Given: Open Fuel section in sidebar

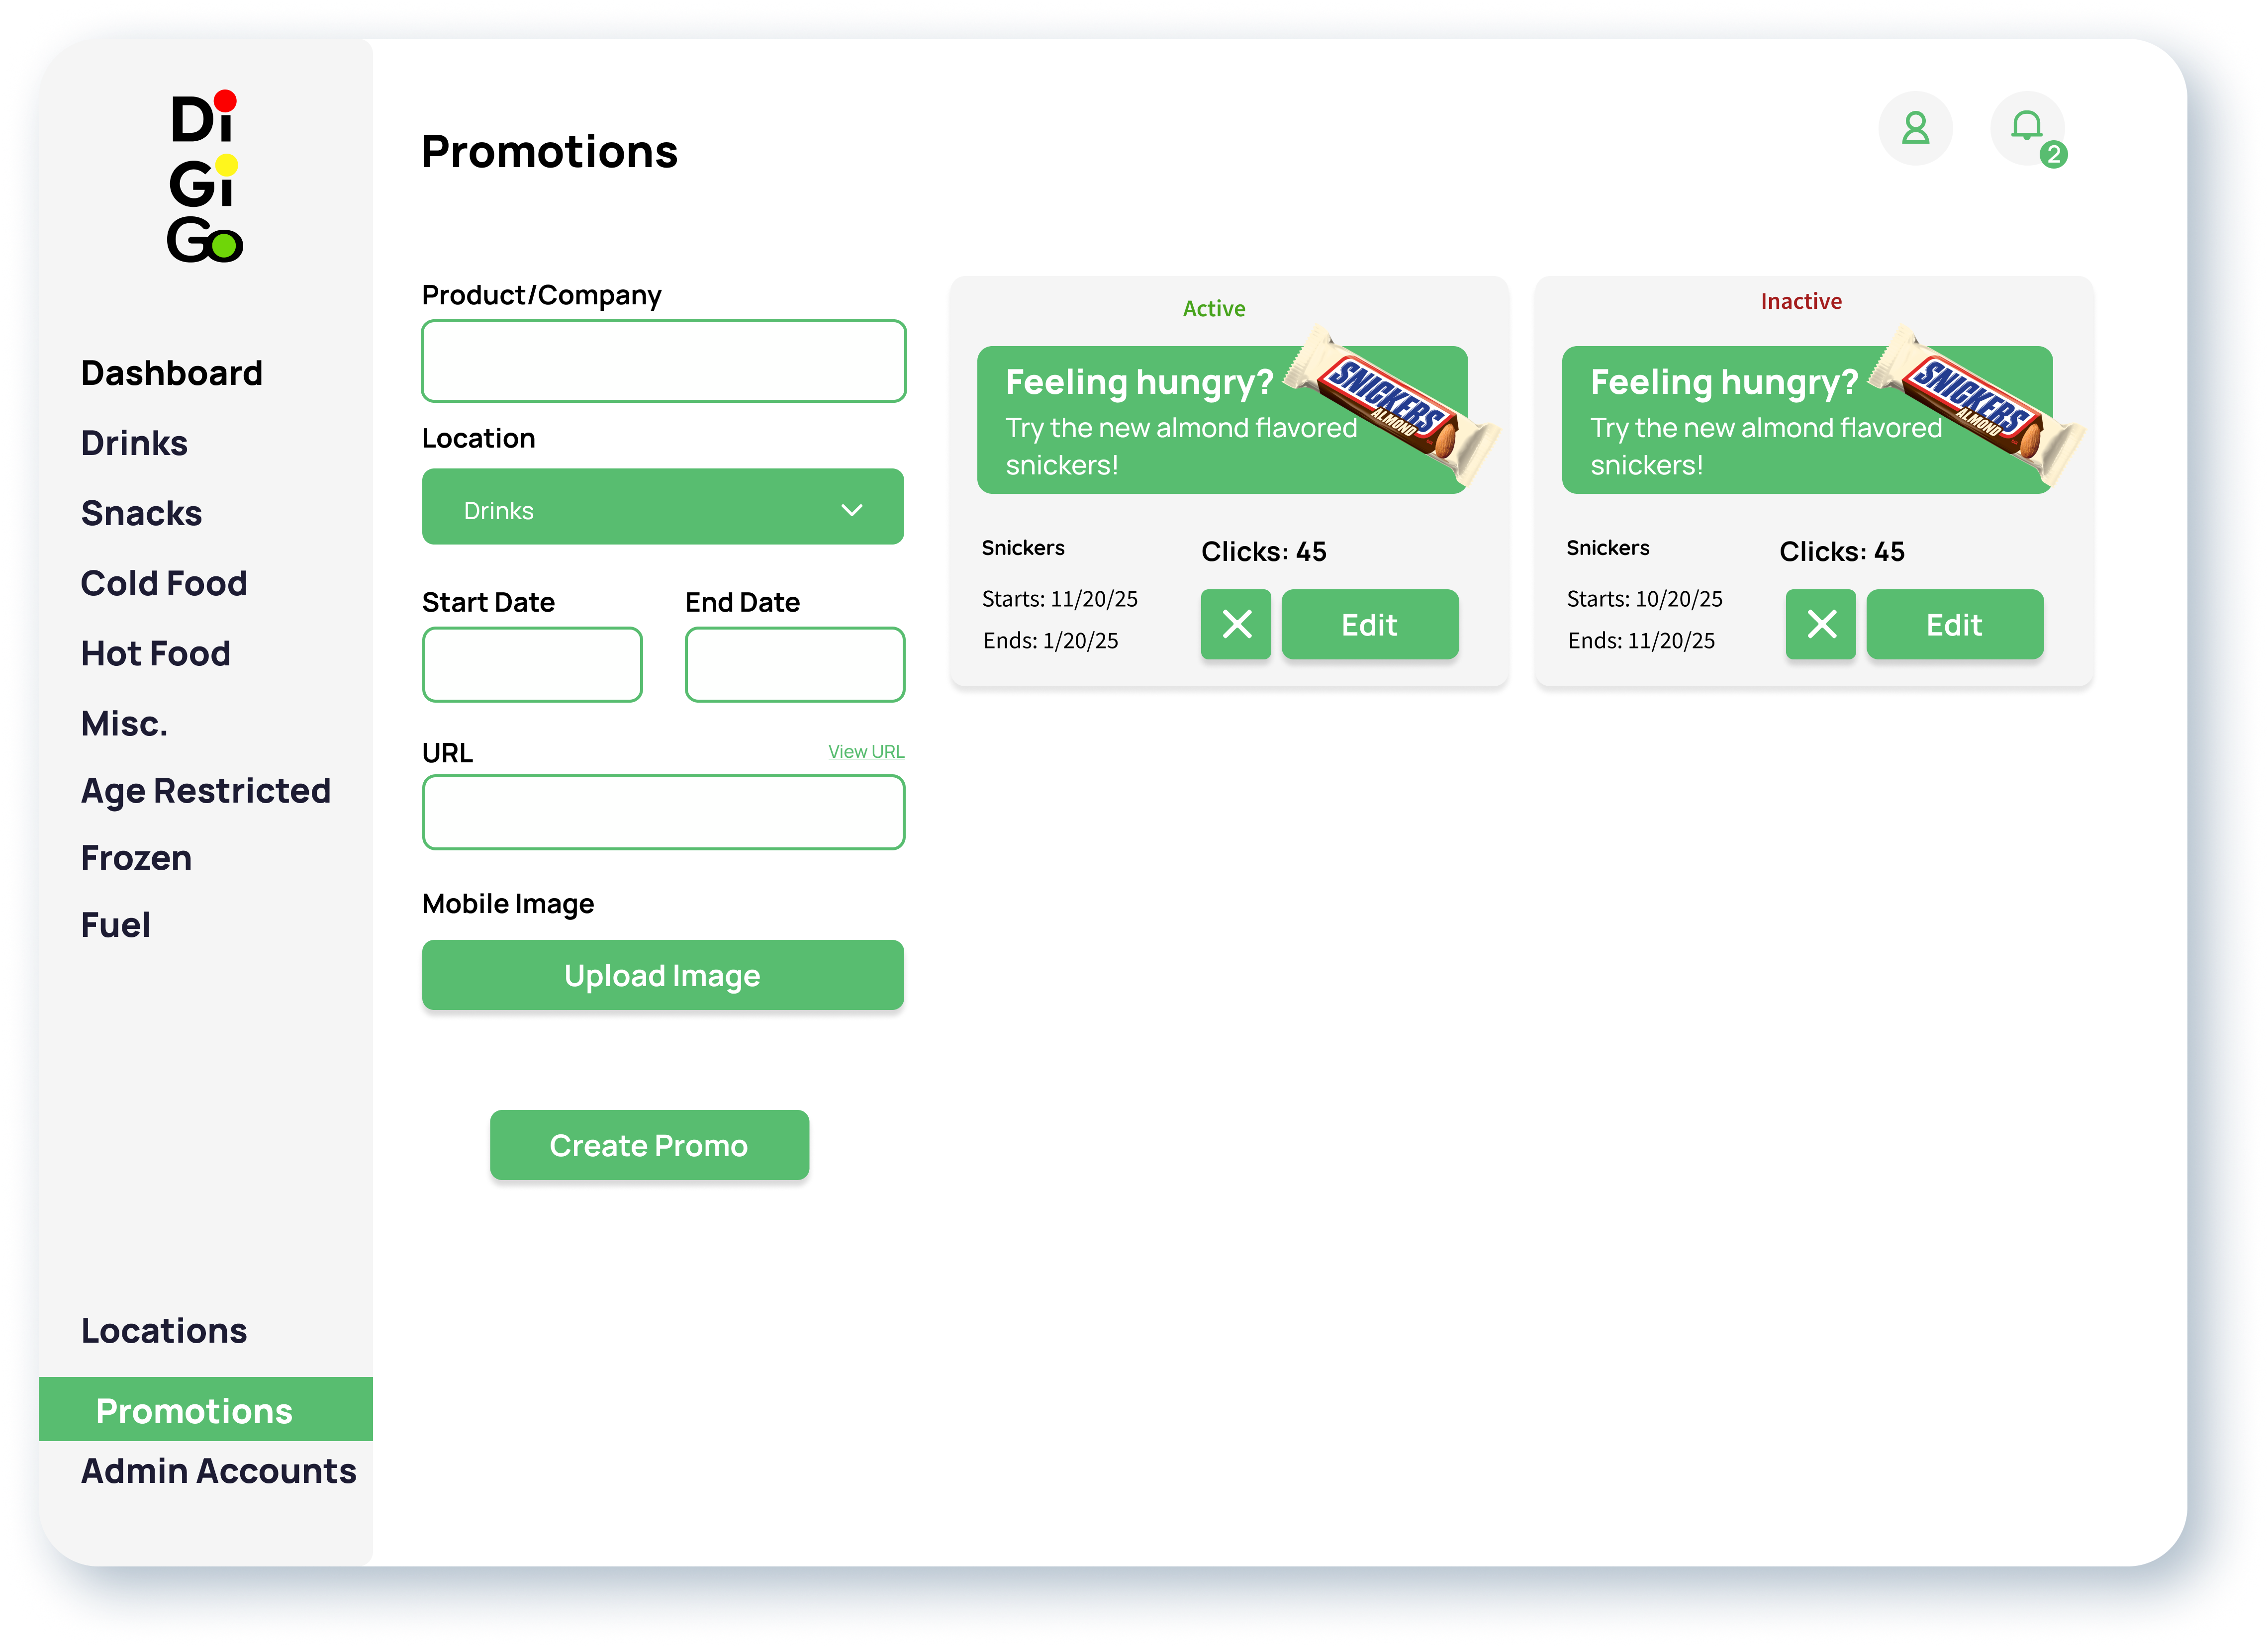Looking at the screenshot, I should [x=116, y=925].
